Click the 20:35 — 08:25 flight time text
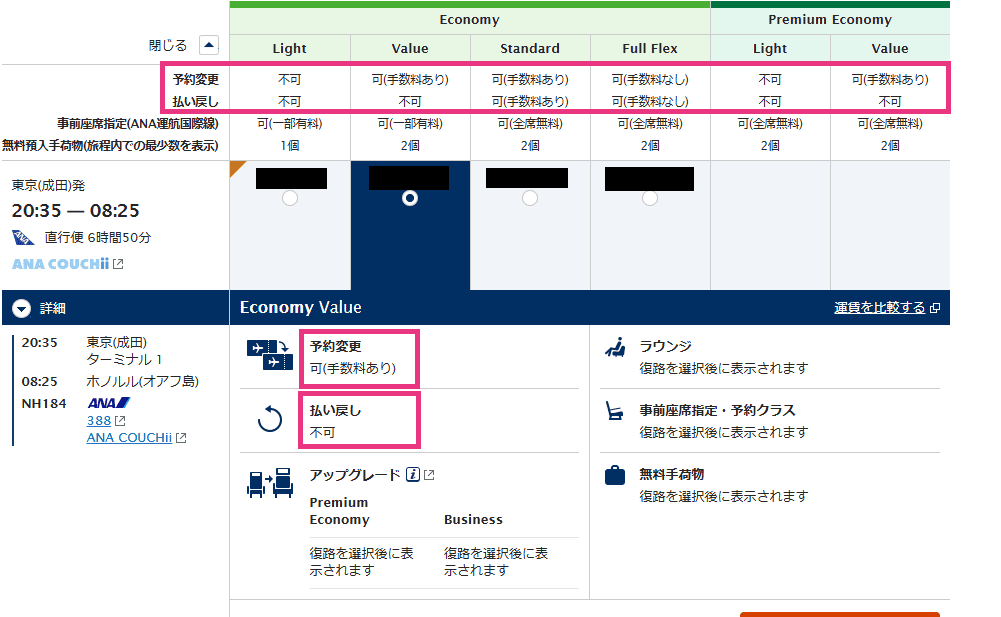Screen dimensions: 1001x617 point(75,211)
